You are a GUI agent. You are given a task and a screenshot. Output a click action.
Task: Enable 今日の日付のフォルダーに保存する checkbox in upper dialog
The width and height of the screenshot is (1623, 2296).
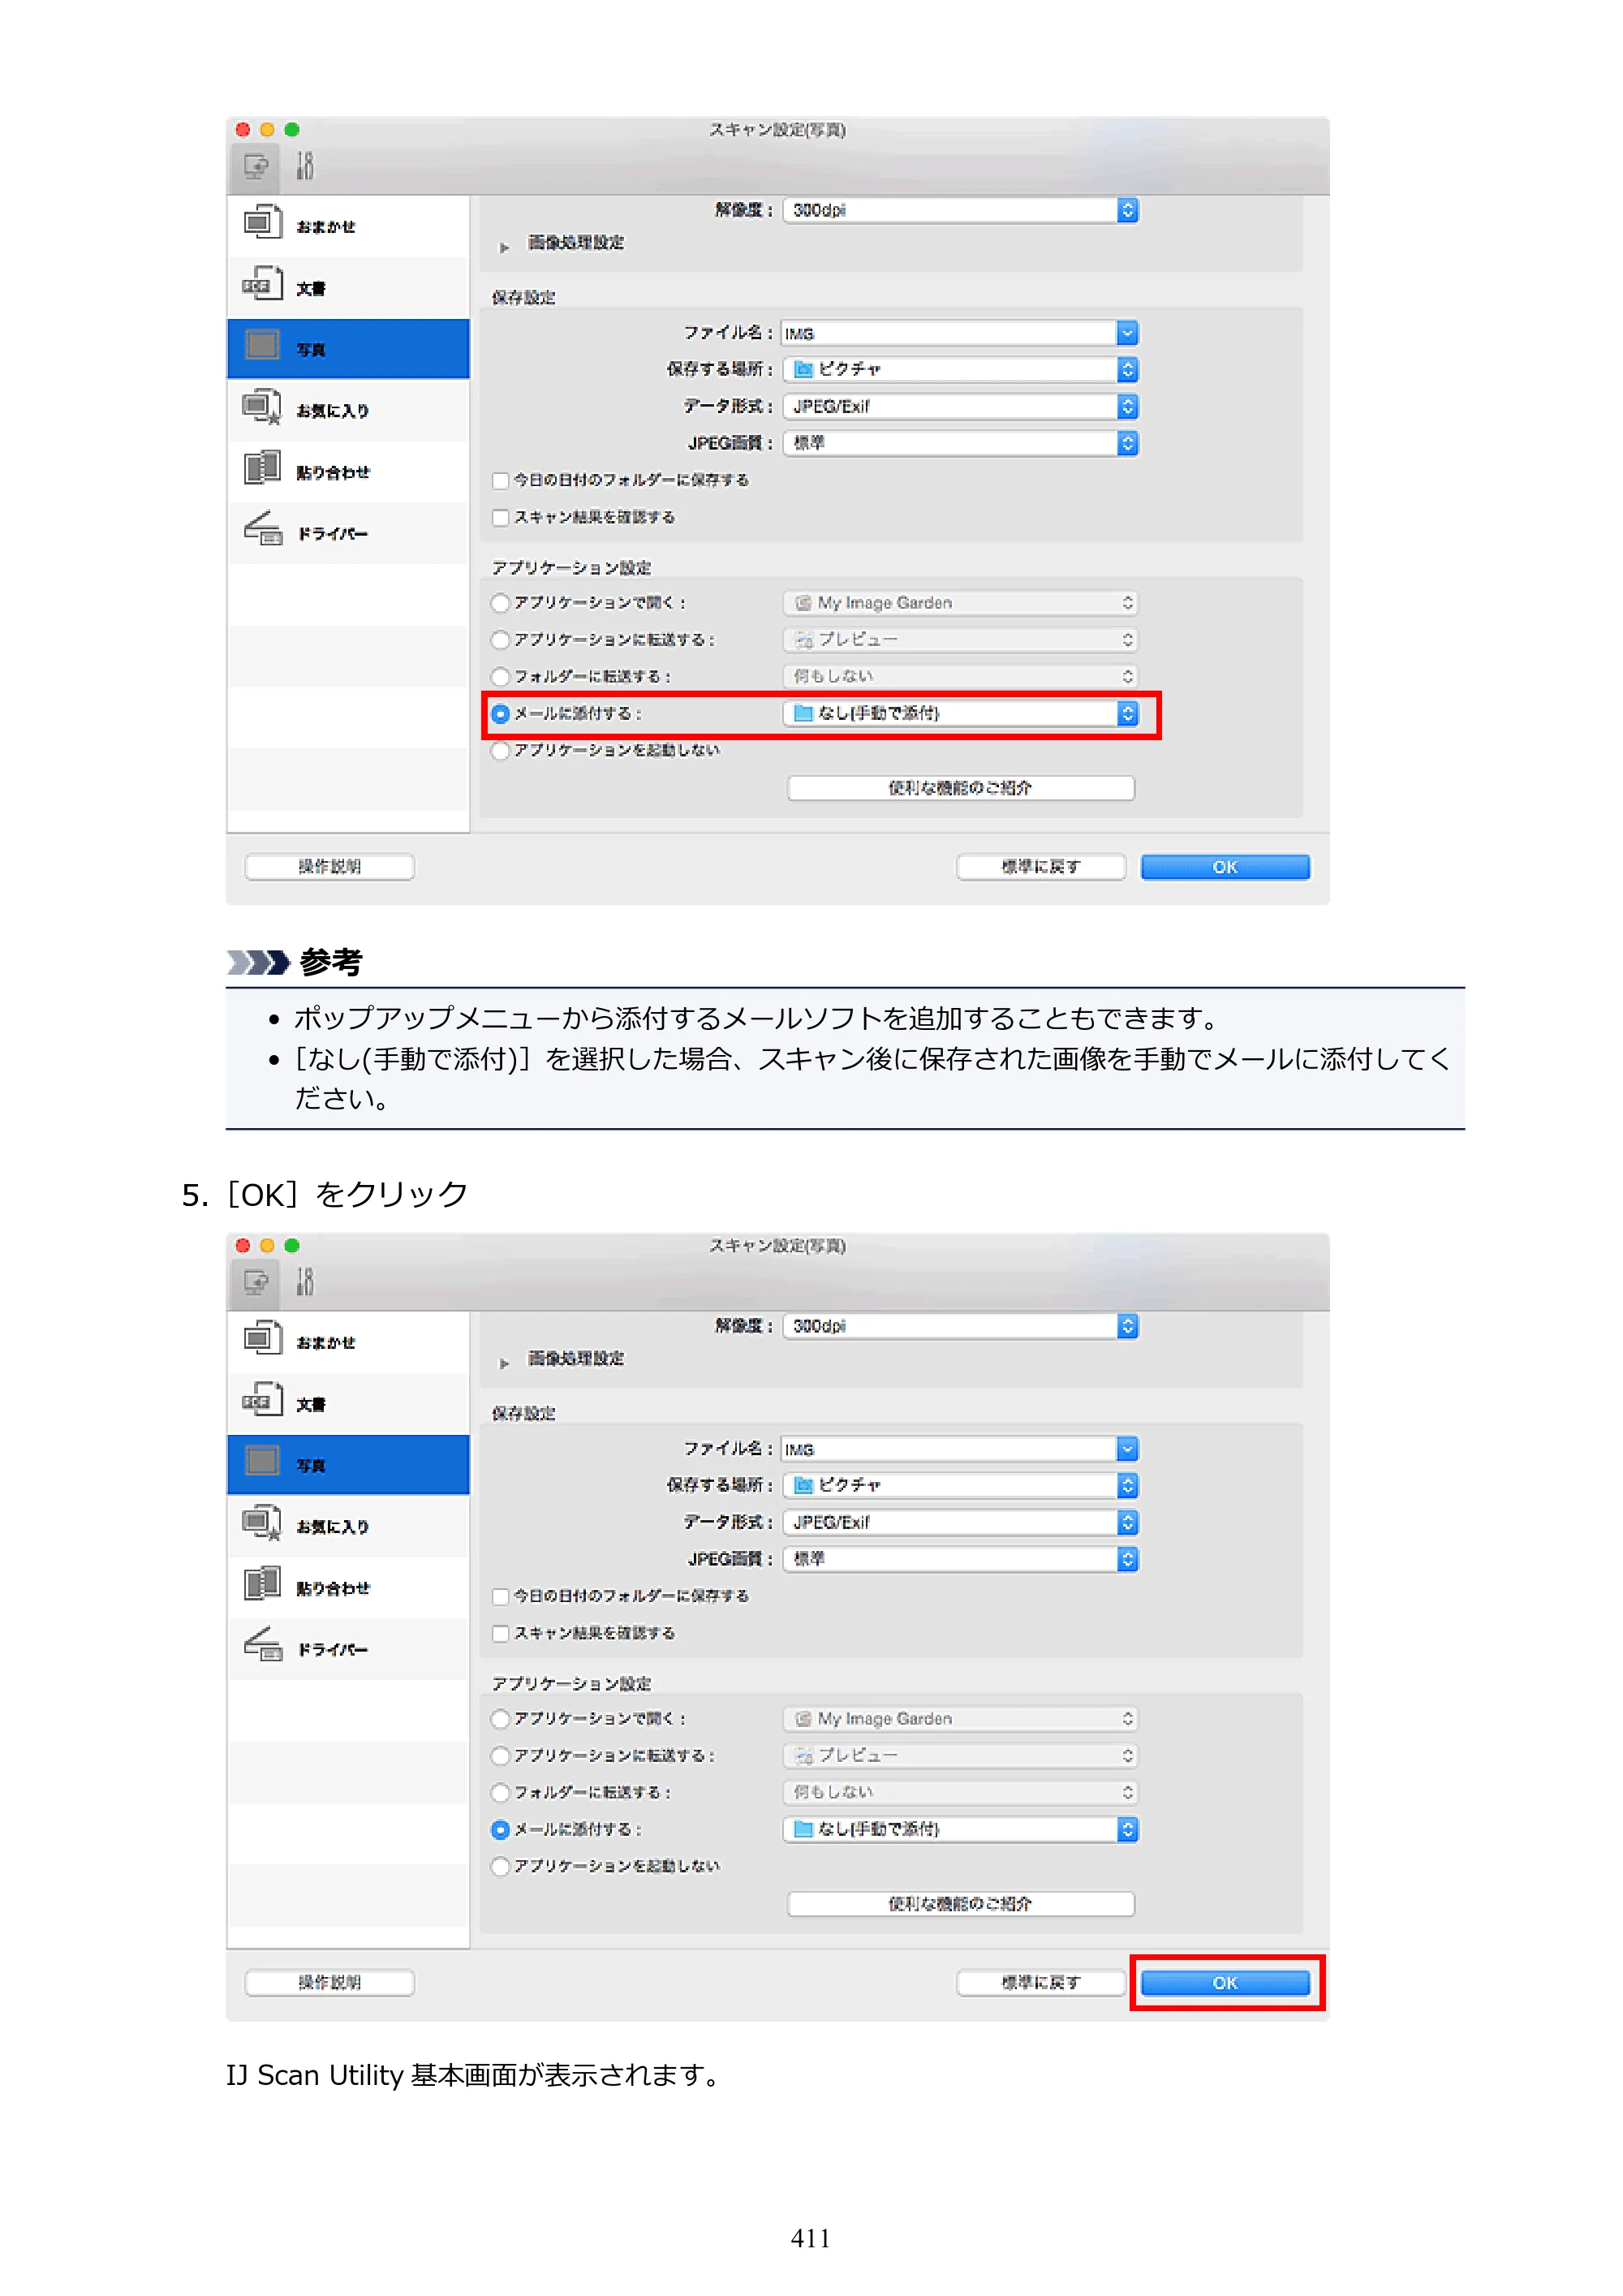point(501,481)
